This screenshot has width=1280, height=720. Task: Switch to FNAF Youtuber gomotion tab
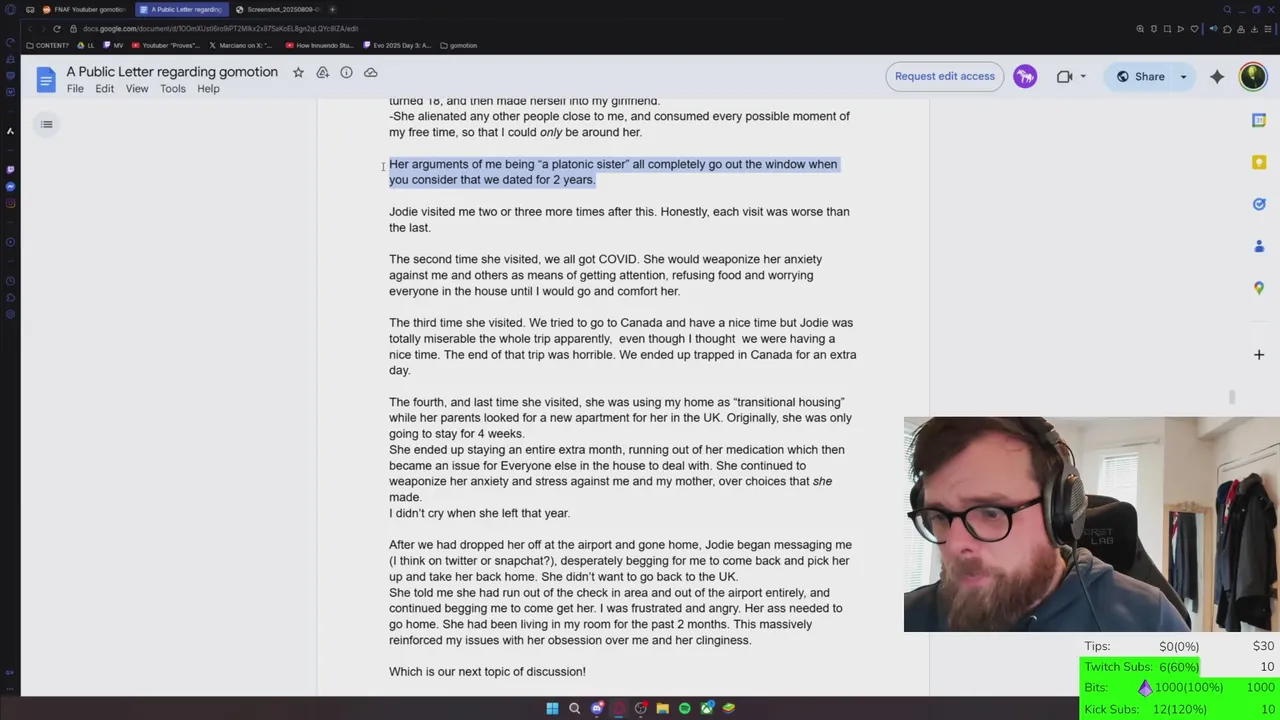[84, 10]
